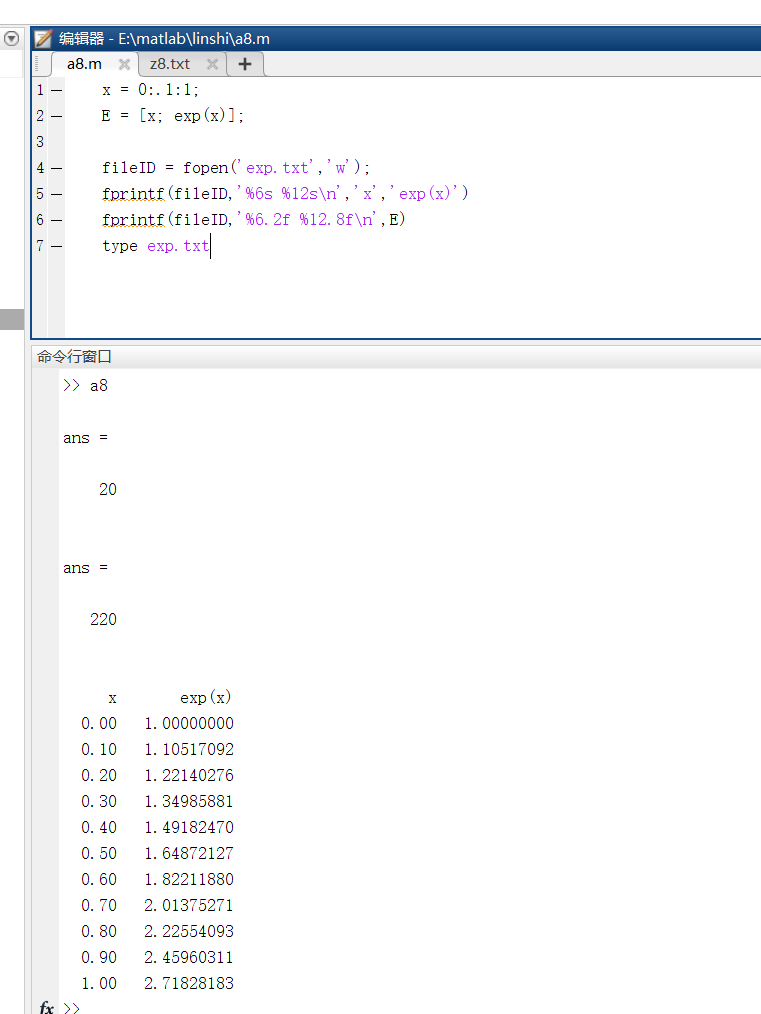Click output value 2.71828183

pos(189,984)
